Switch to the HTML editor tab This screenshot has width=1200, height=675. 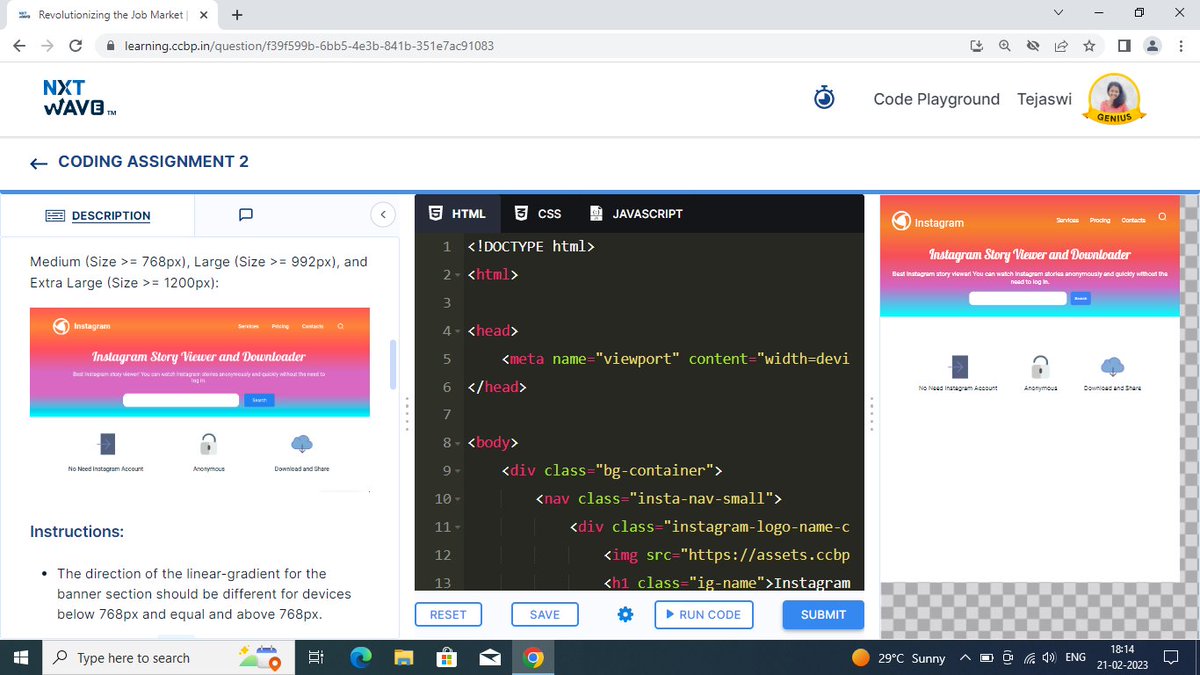(x=457, y=214)
